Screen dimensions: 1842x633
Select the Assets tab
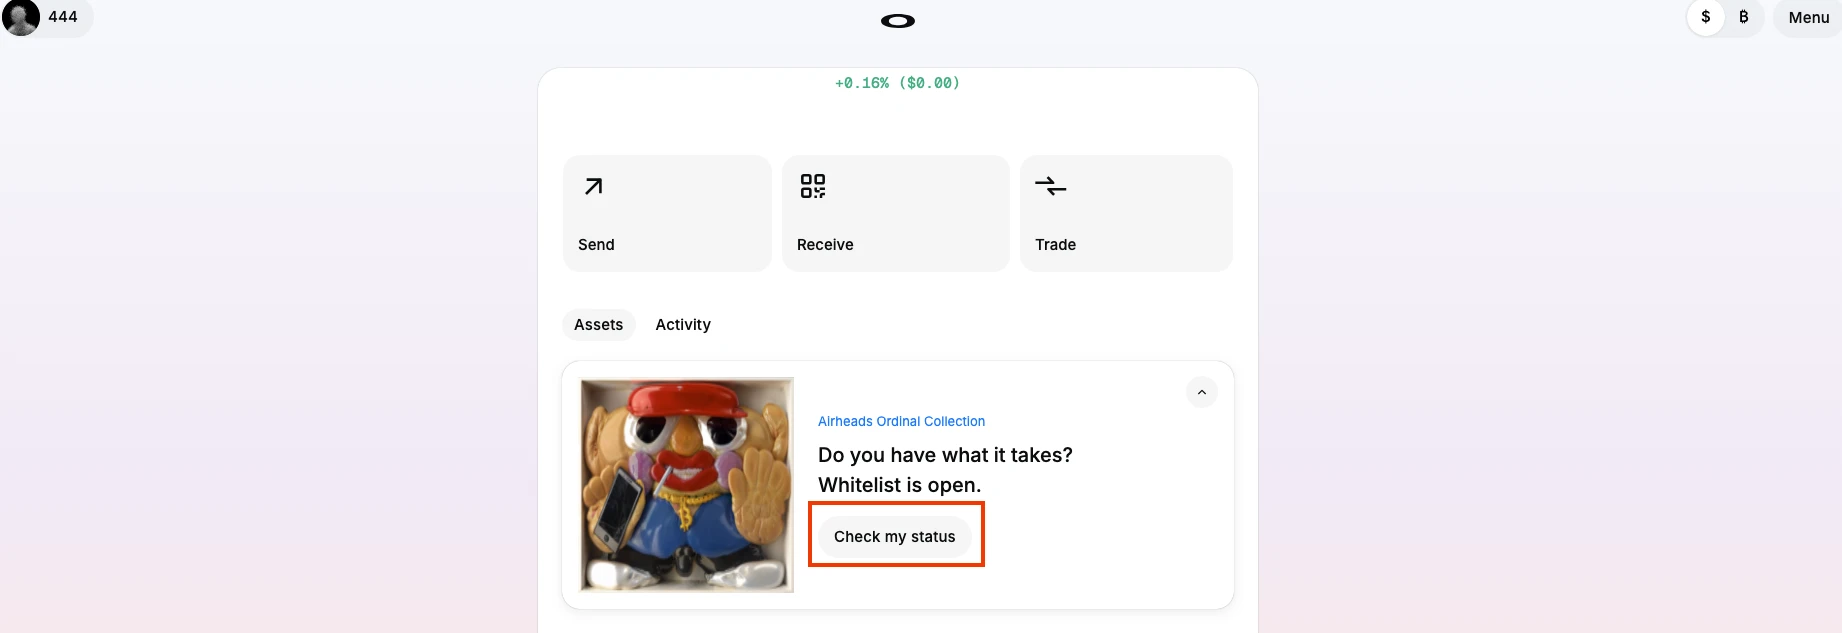point(598,325)
